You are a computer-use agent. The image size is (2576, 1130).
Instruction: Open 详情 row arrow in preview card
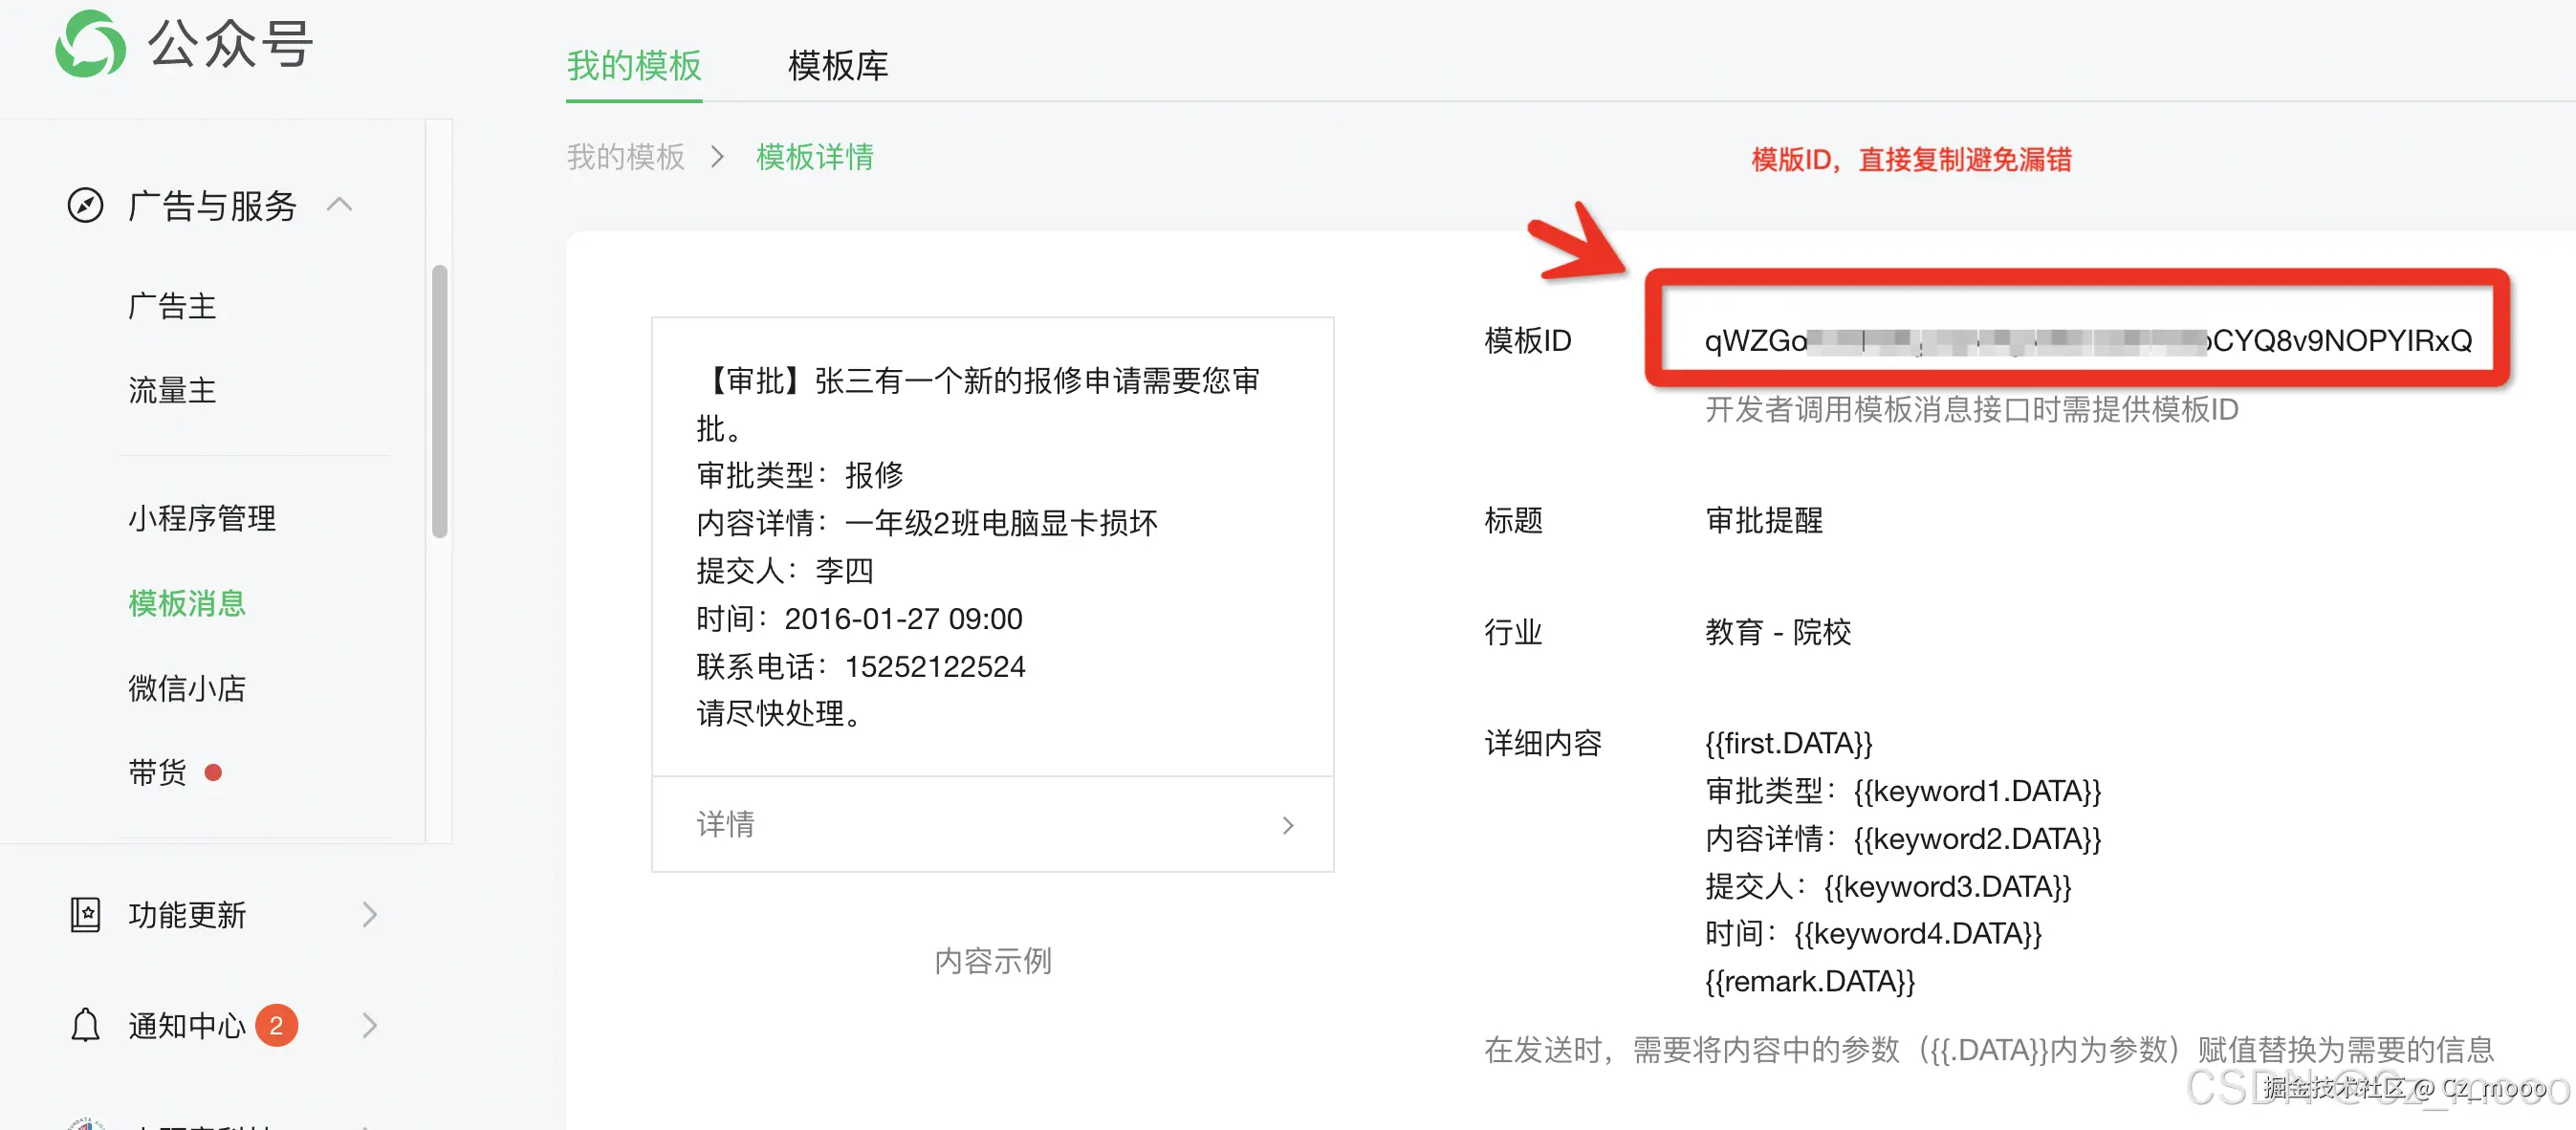pos(1287,825)
